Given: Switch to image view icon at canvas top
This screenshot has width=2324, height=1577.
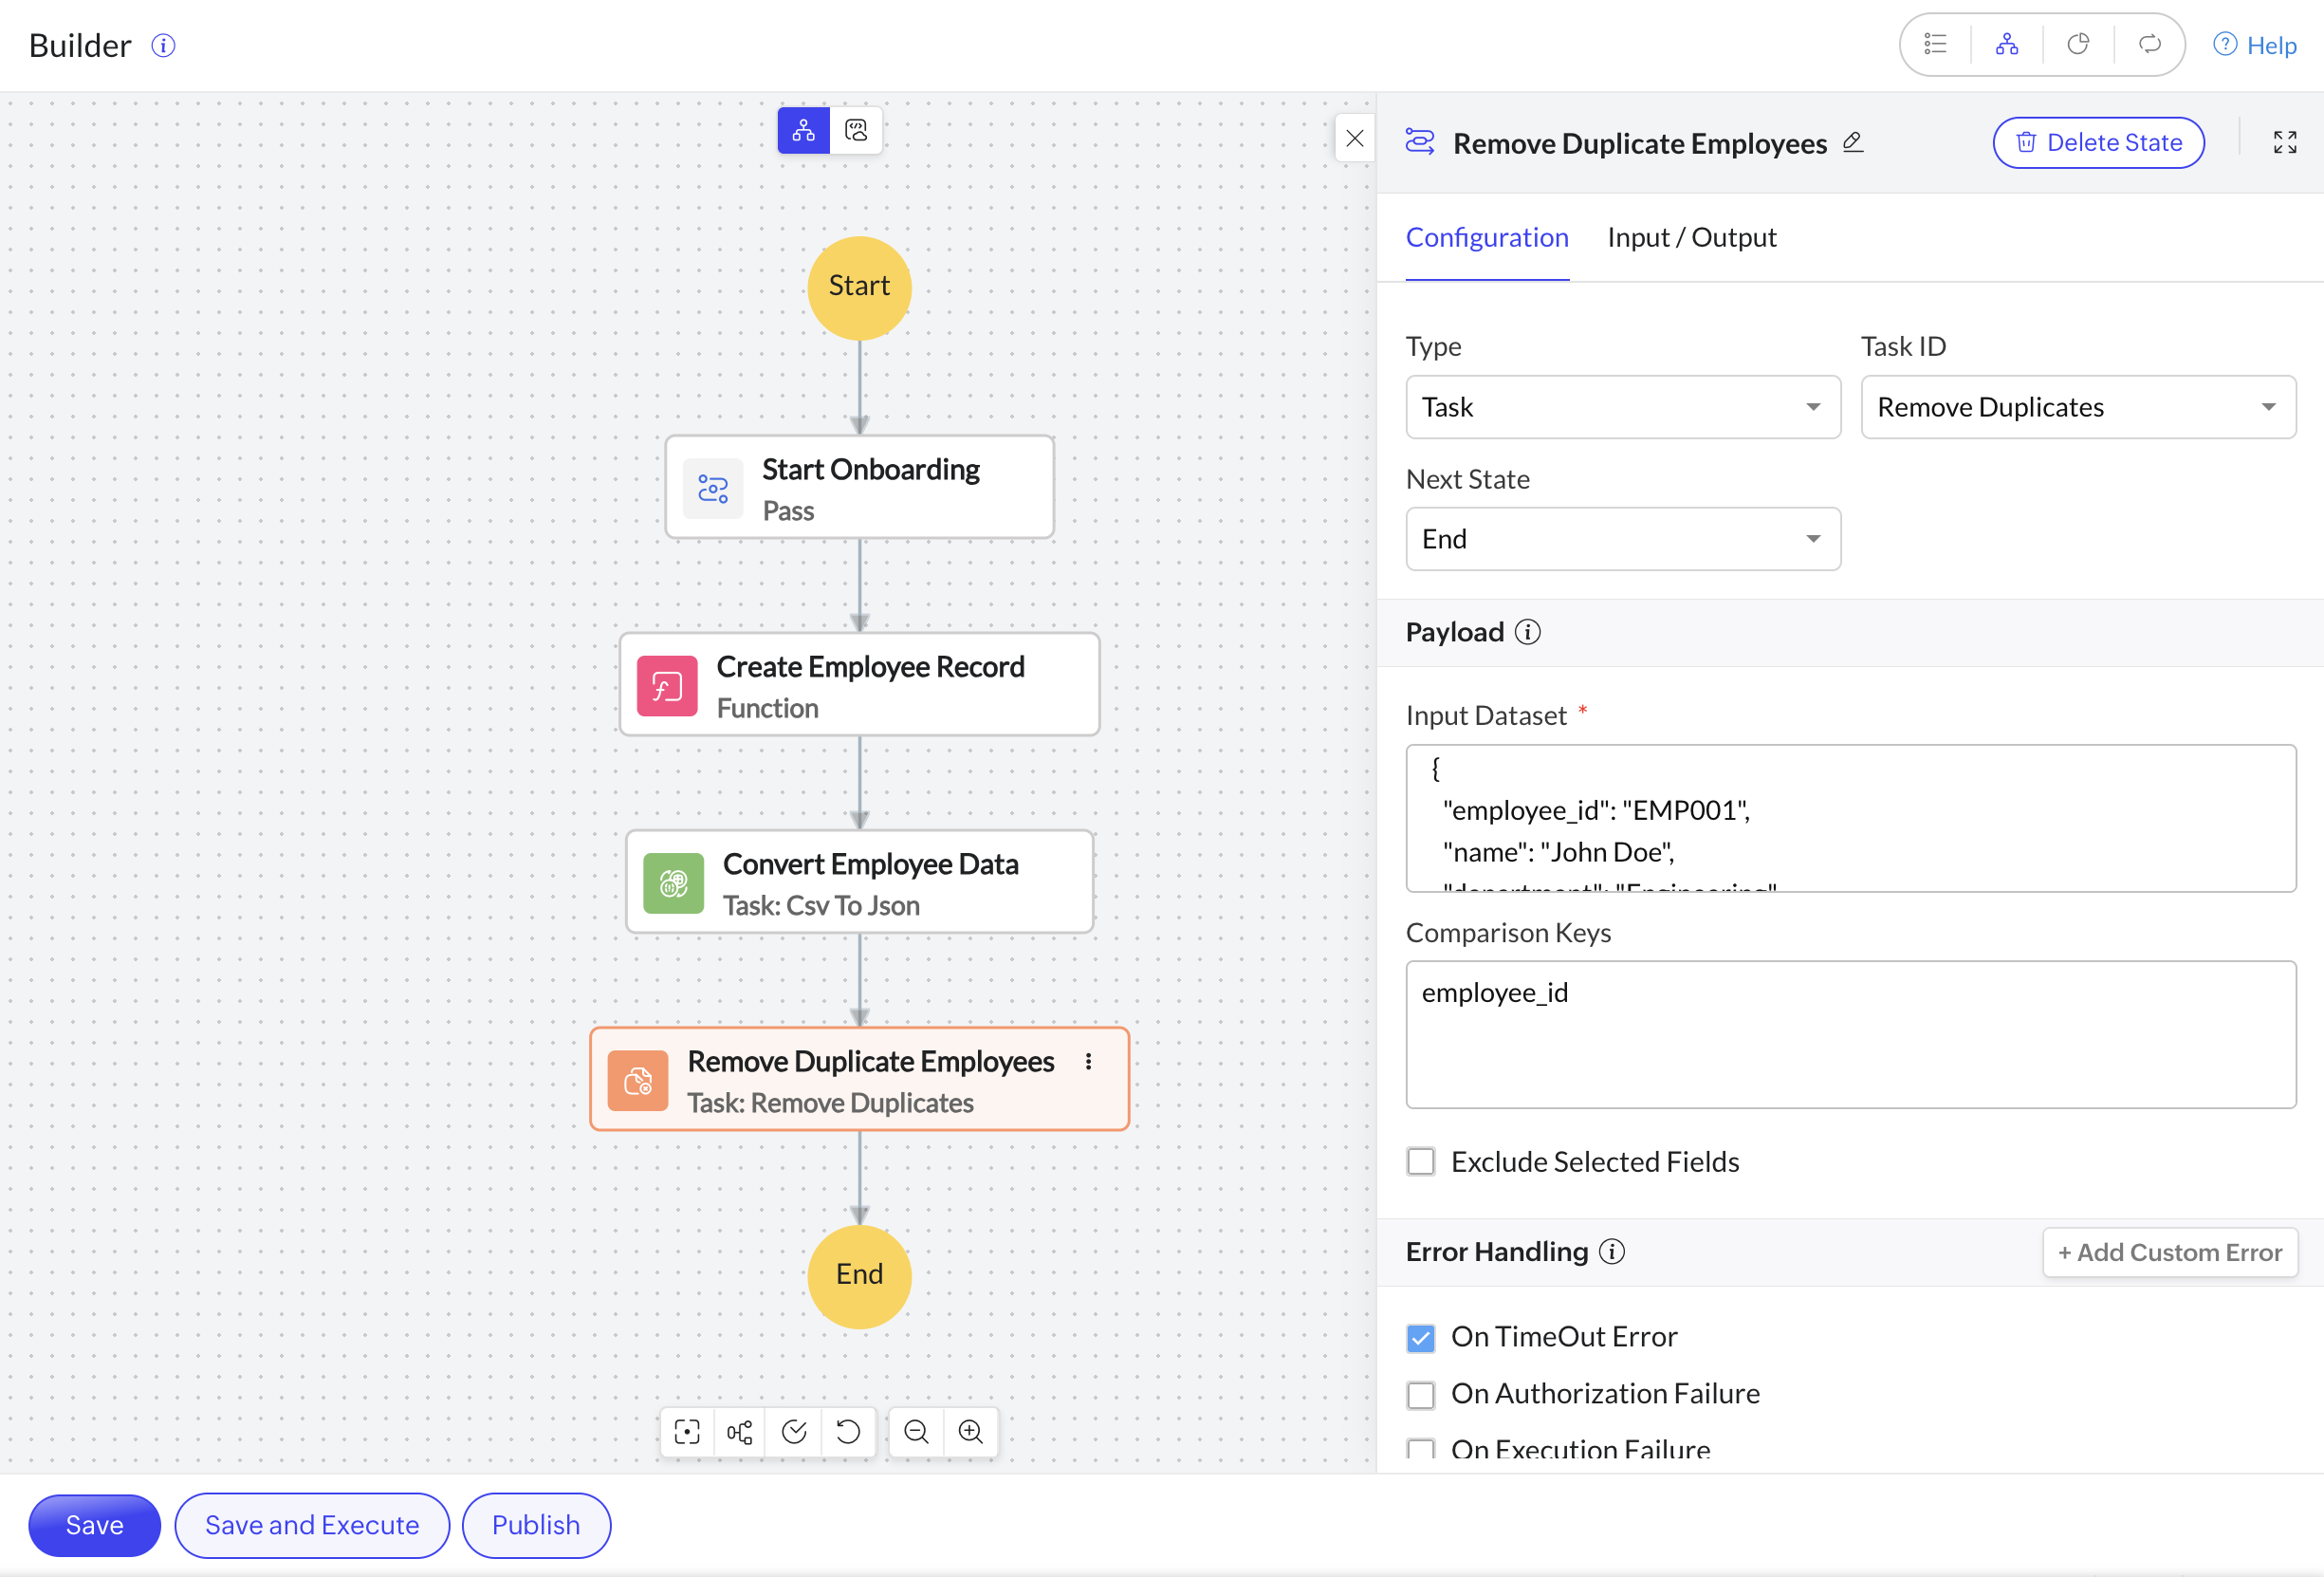Looking at the screenshot, I should click(856, 130).
